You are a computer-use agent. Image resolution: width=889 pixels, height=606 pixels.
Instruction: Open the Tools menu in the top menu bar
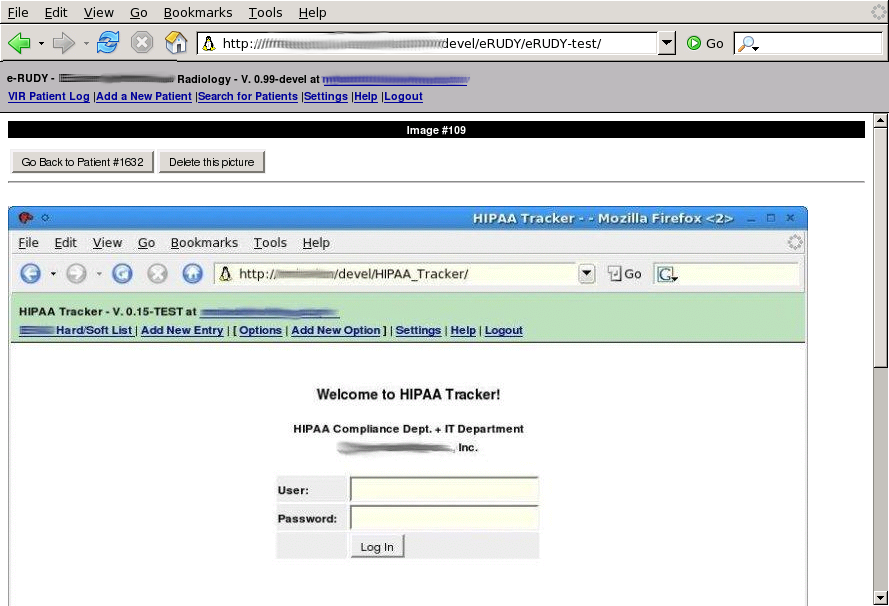point(265,13)
